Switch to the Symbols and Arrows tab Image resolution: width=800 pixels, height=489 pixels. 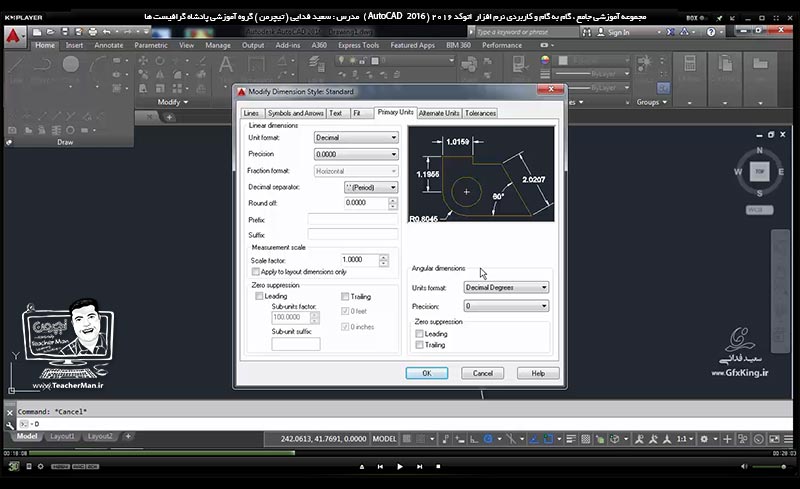point(295,113)
